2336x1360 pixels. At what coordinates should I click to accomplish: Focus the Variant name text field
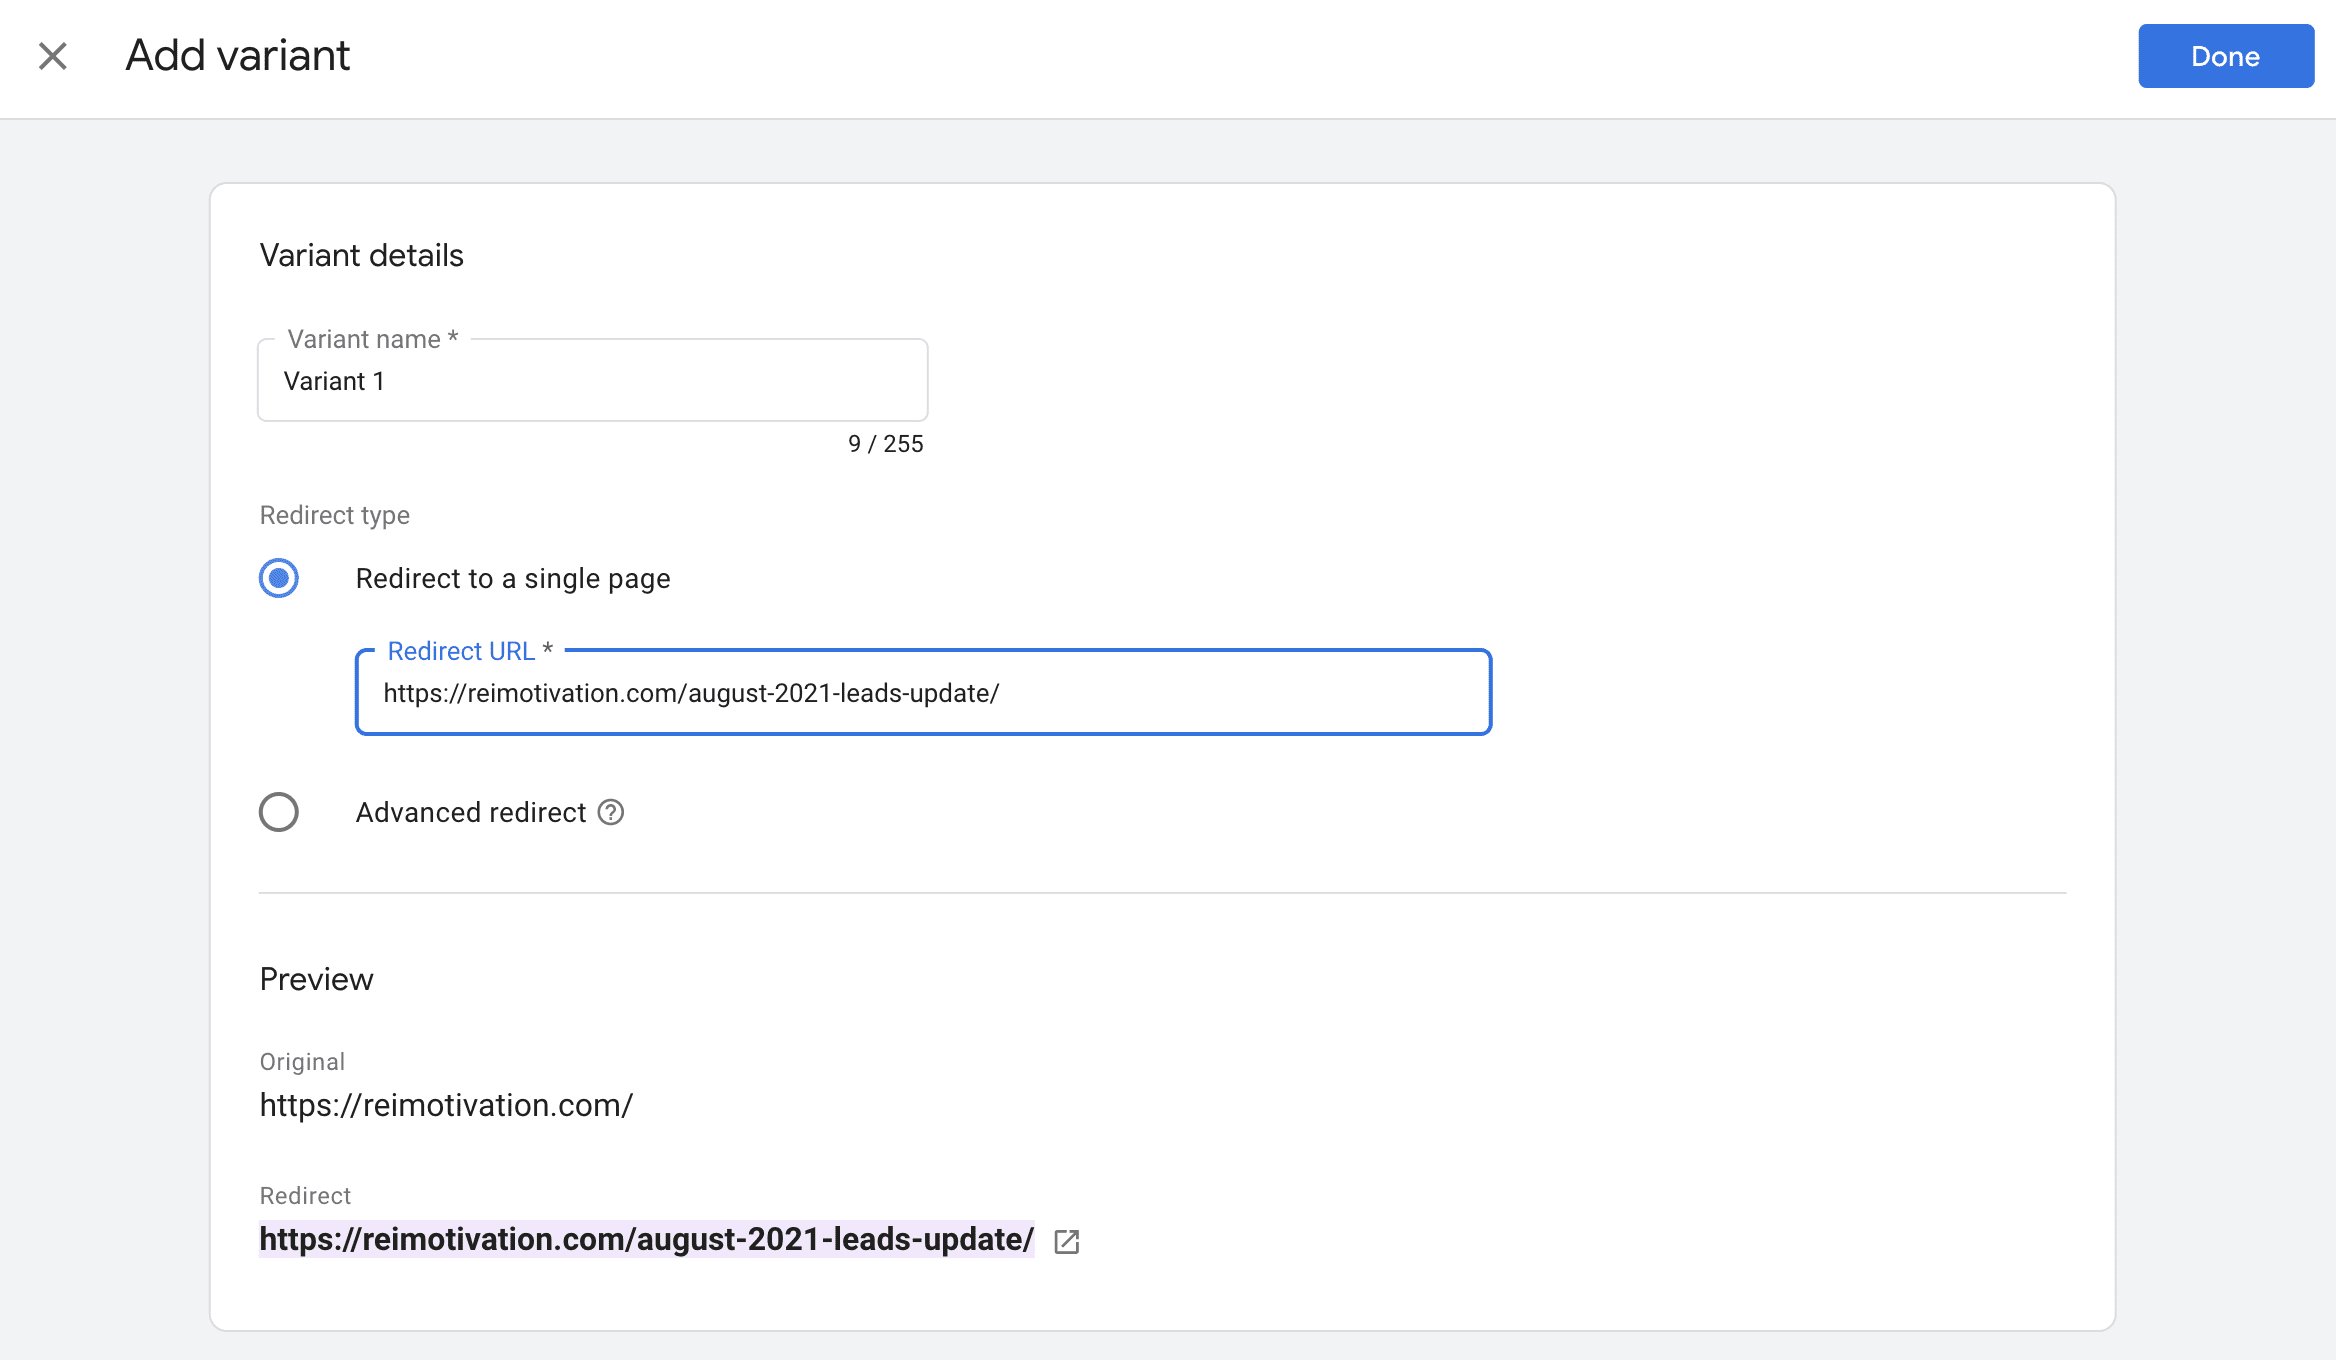point(592,381)
